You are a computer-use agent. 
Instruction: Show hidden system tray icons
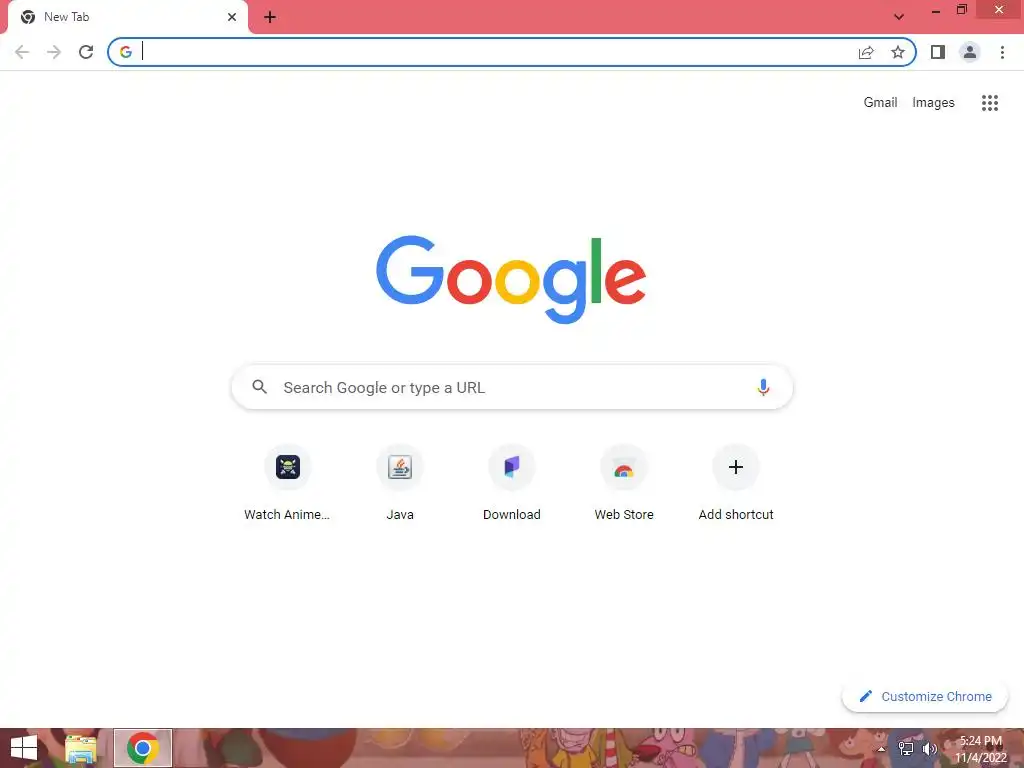881,749
